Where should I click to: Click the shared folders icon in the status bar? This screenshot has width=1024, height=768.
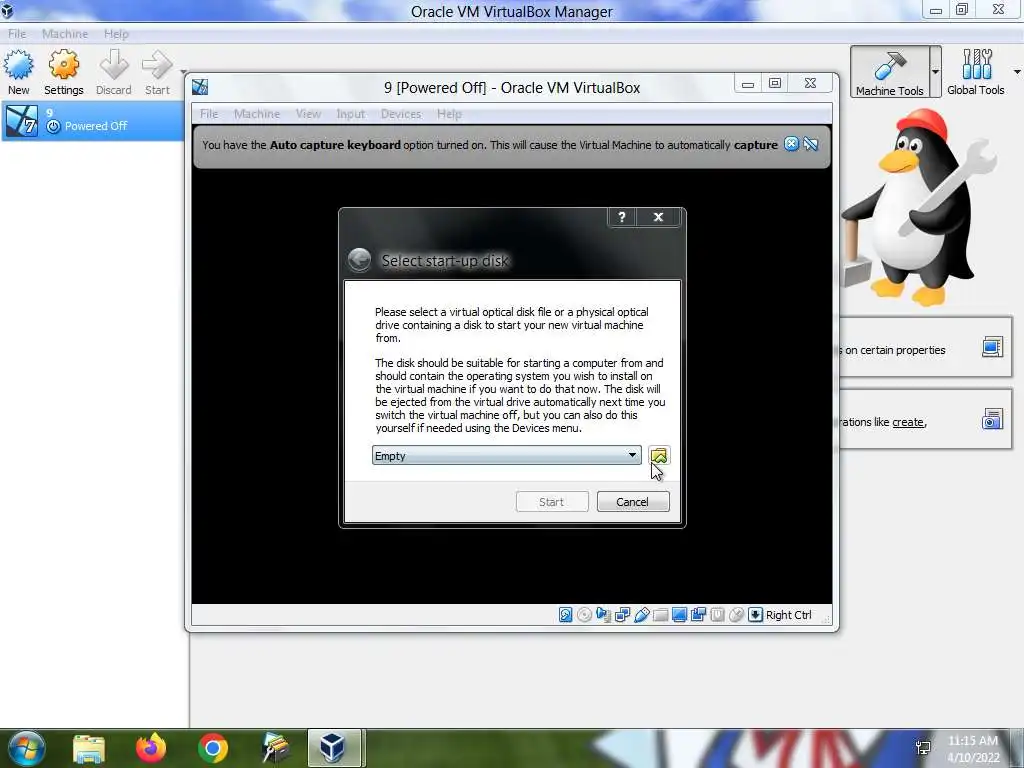660,615
